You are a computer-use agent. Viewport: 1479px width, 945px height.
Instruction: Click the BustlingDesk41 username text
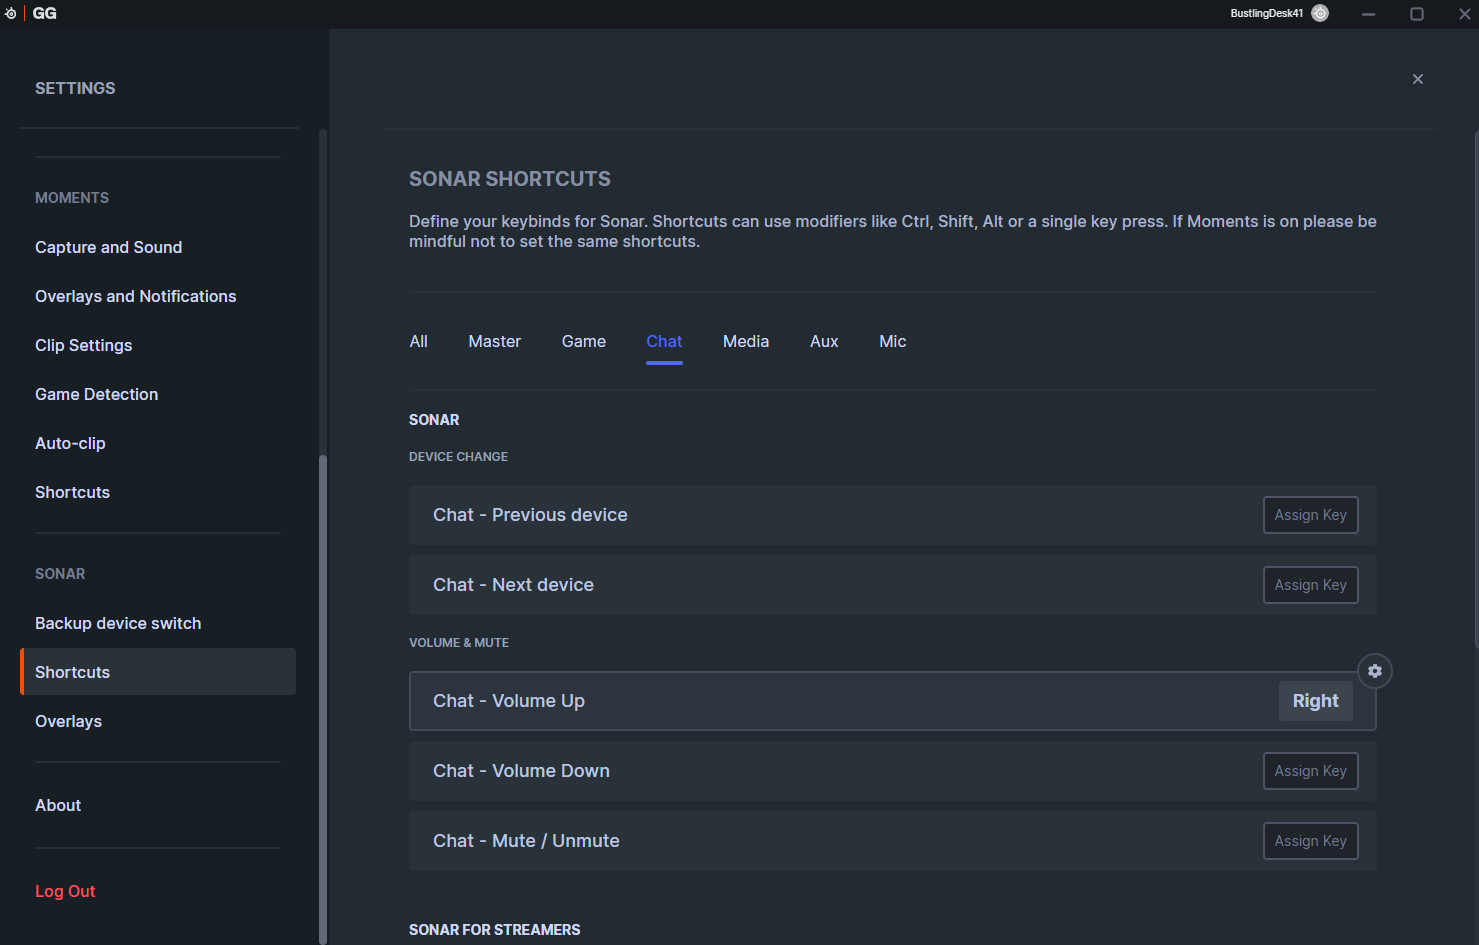click(1267, 14)
